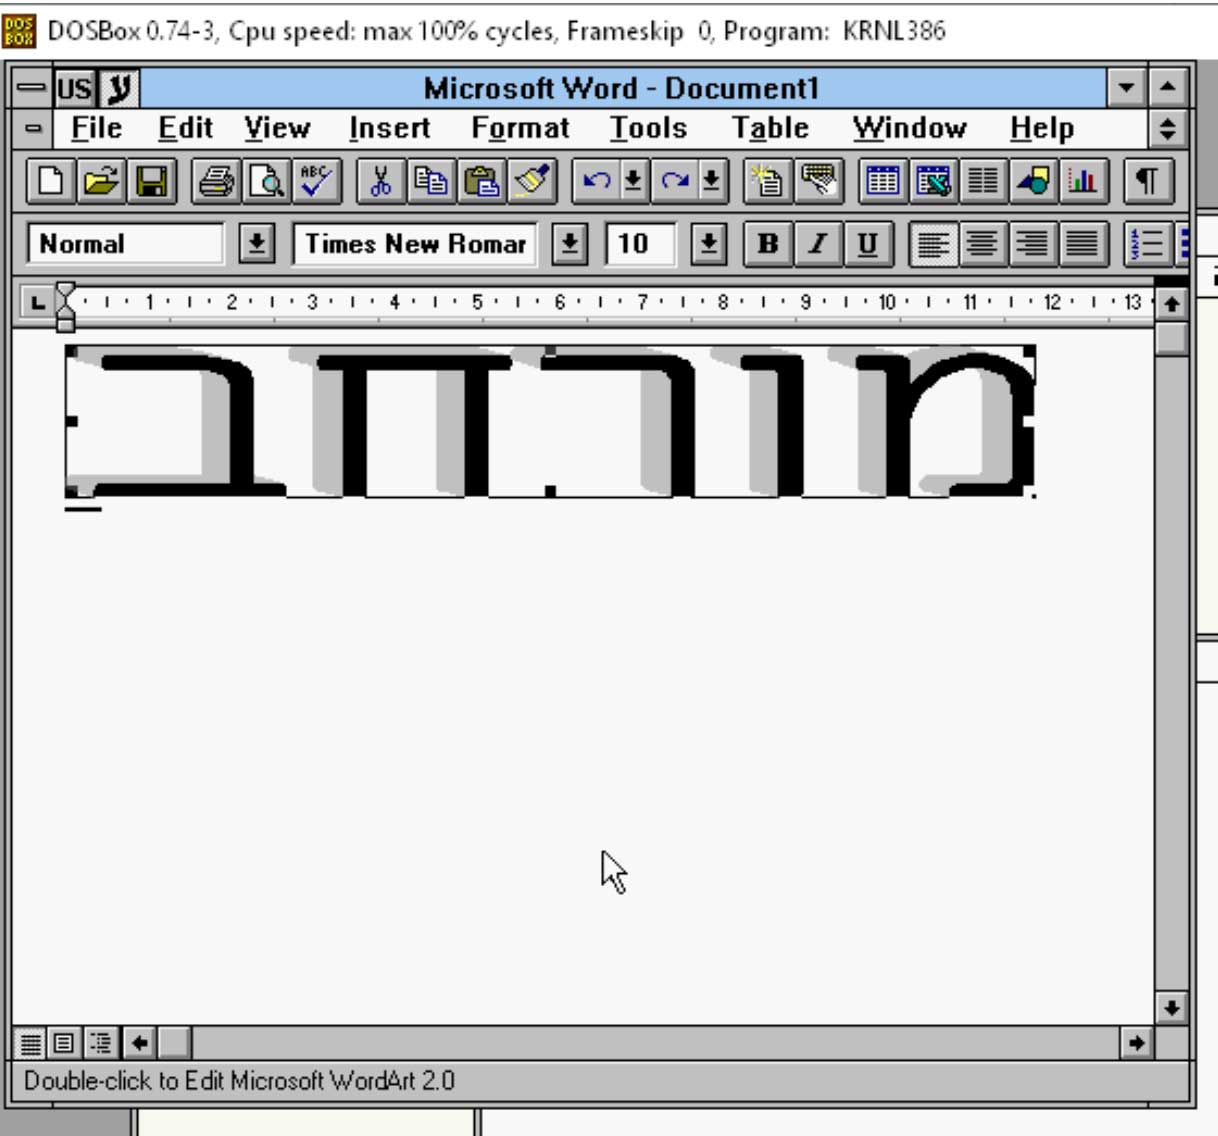This screenshot has height=1136, width=1218.
Task: Switch to Page Layout view button
Action: click(x=64, y=1043)
